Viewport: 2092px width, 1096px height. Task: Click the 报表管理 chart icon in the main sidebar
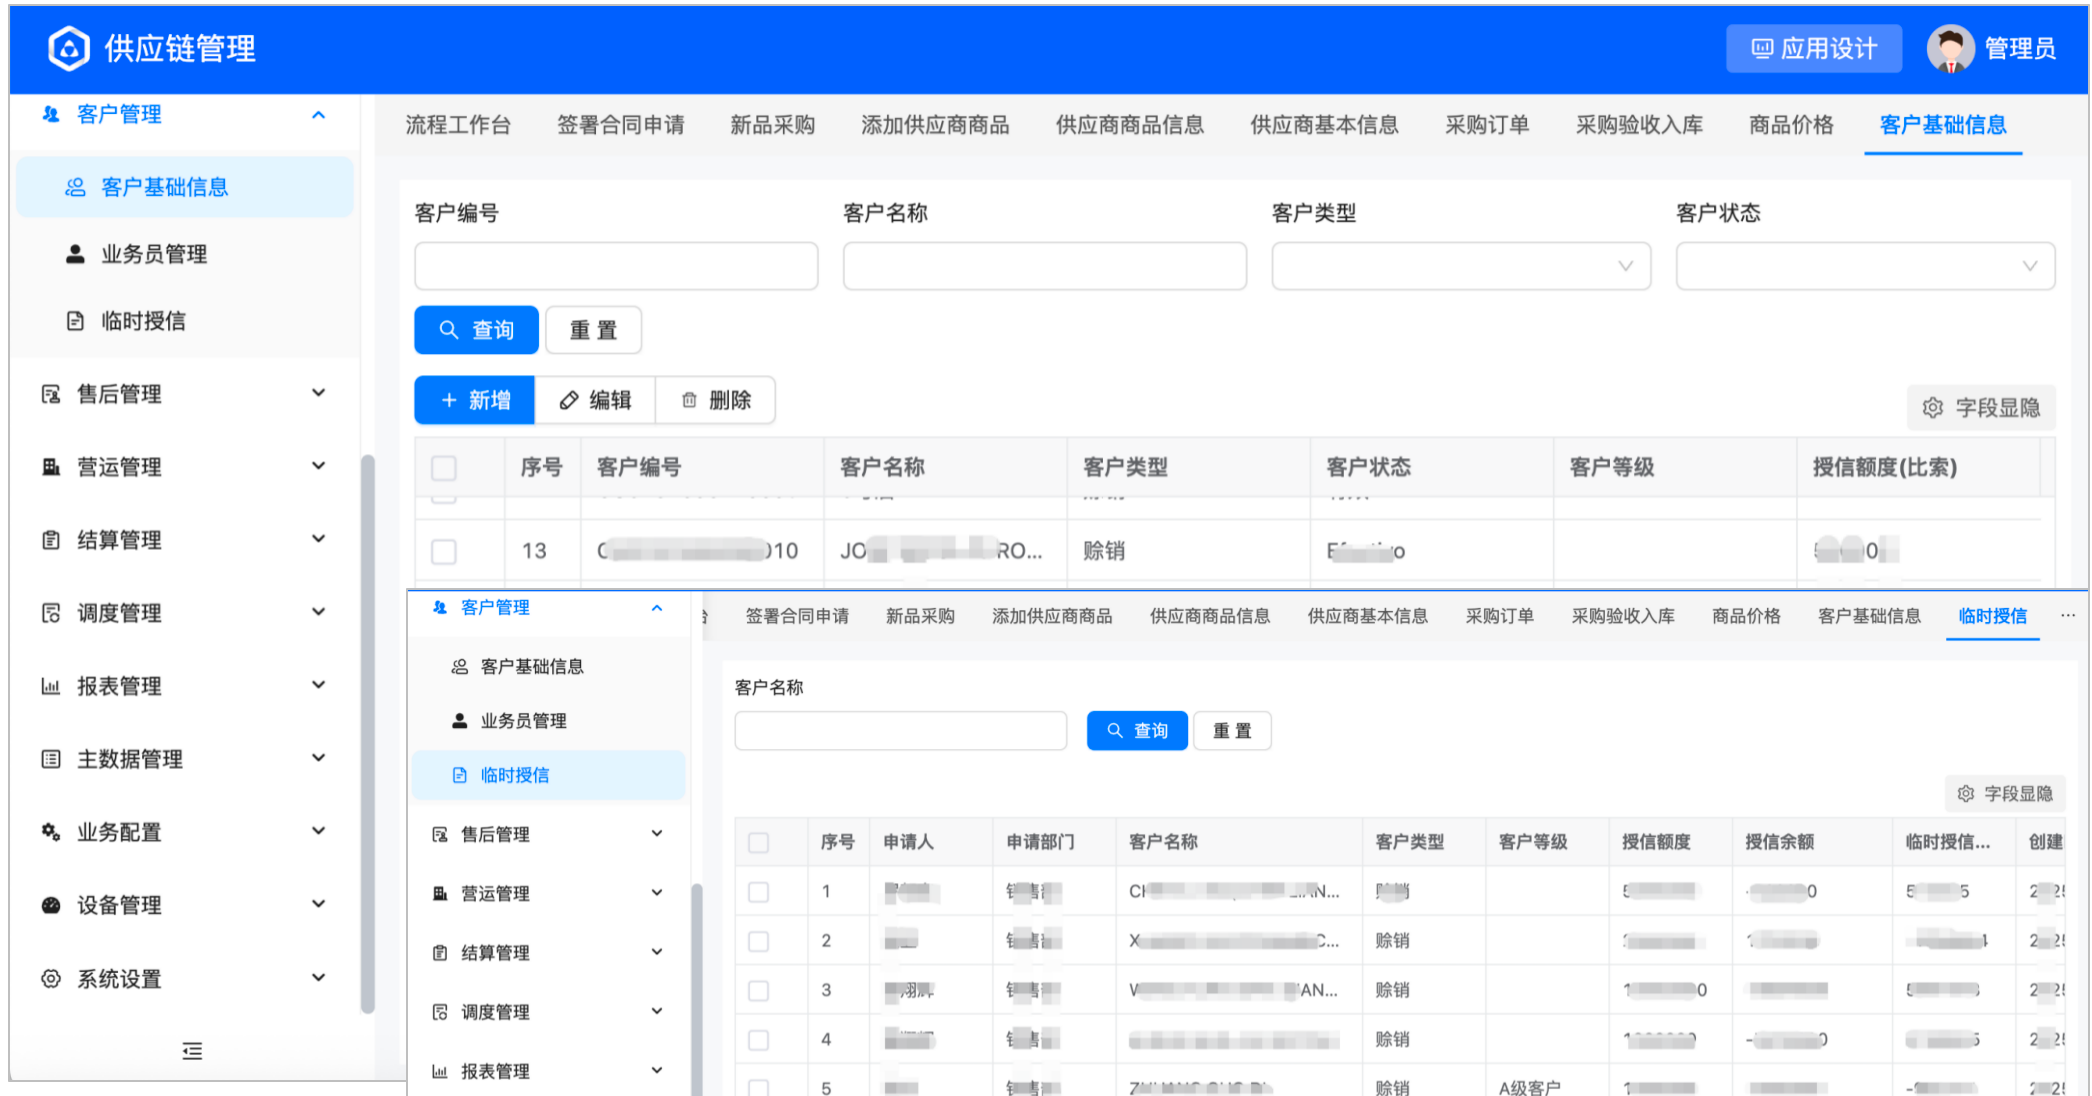[50, 686]
